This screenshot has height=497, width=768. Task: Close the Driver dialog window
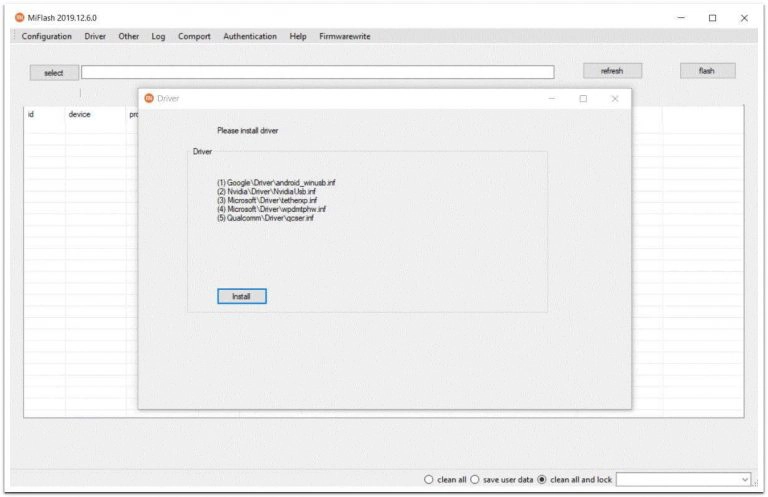coord(614,98)
